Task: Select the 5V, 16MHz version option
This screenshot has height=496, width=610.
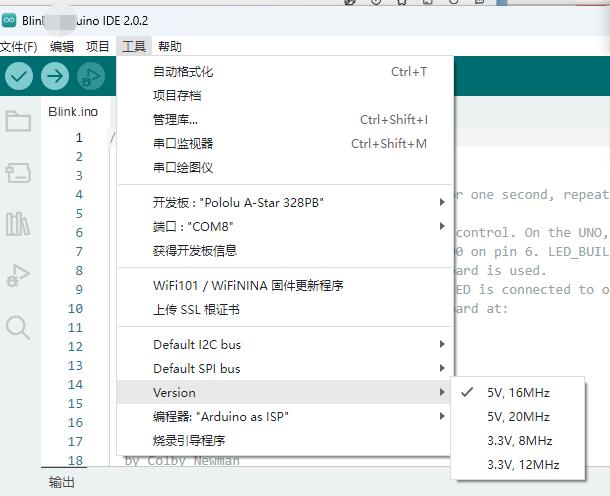Action: [x=518, y=393]
